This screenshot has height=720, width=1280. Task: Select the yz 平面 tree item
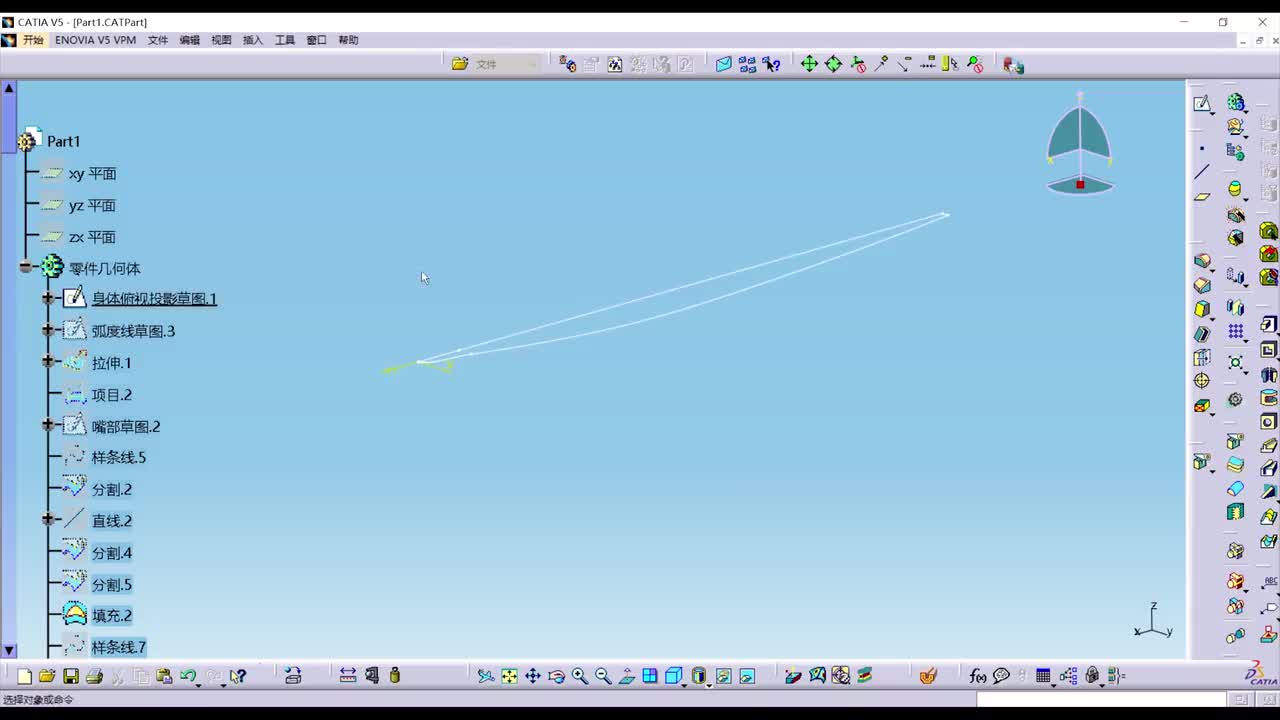coord(92,205)
